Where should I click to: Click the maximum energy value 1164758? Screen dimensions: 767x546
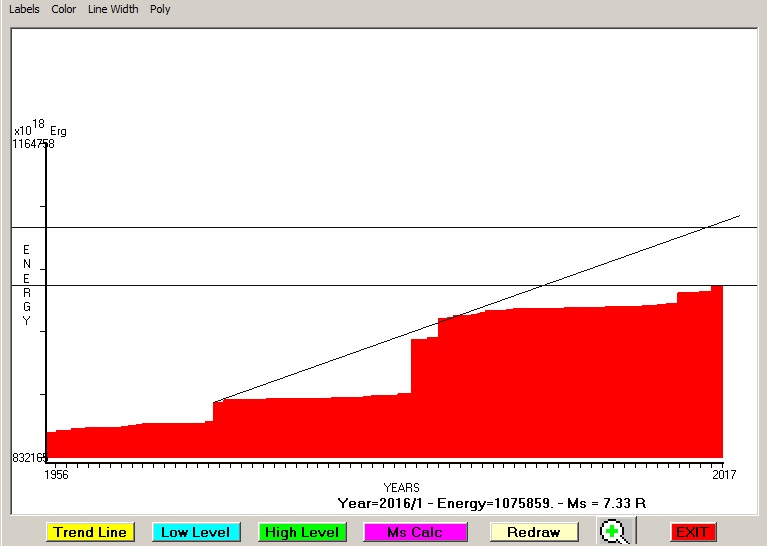[34, 144]
